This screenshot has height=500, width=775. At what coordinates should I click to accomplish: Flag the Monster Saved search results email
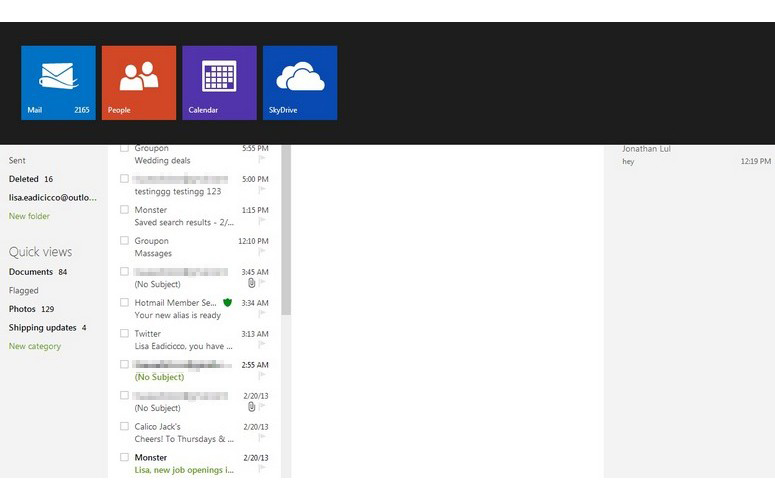tap(262, 221)
